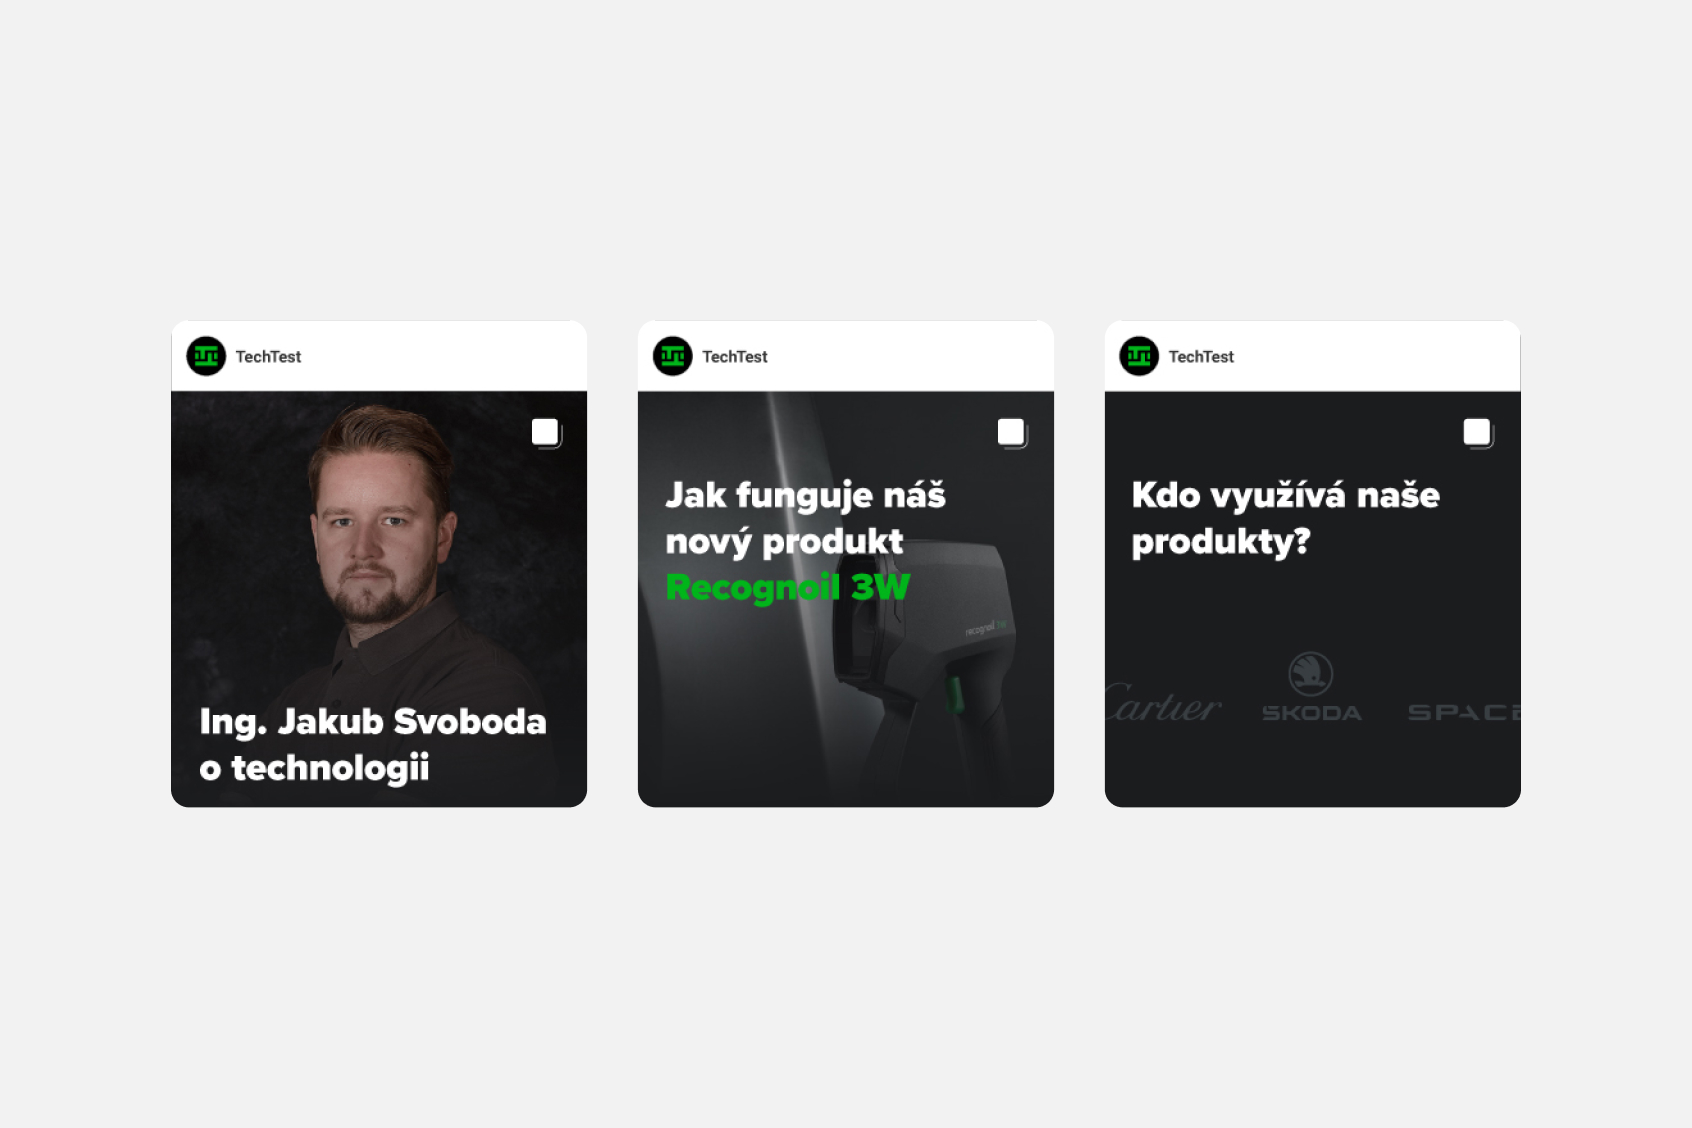Click carousel icon on Recognoil 3W post
The image size is (1692, 1128).
1012,433
